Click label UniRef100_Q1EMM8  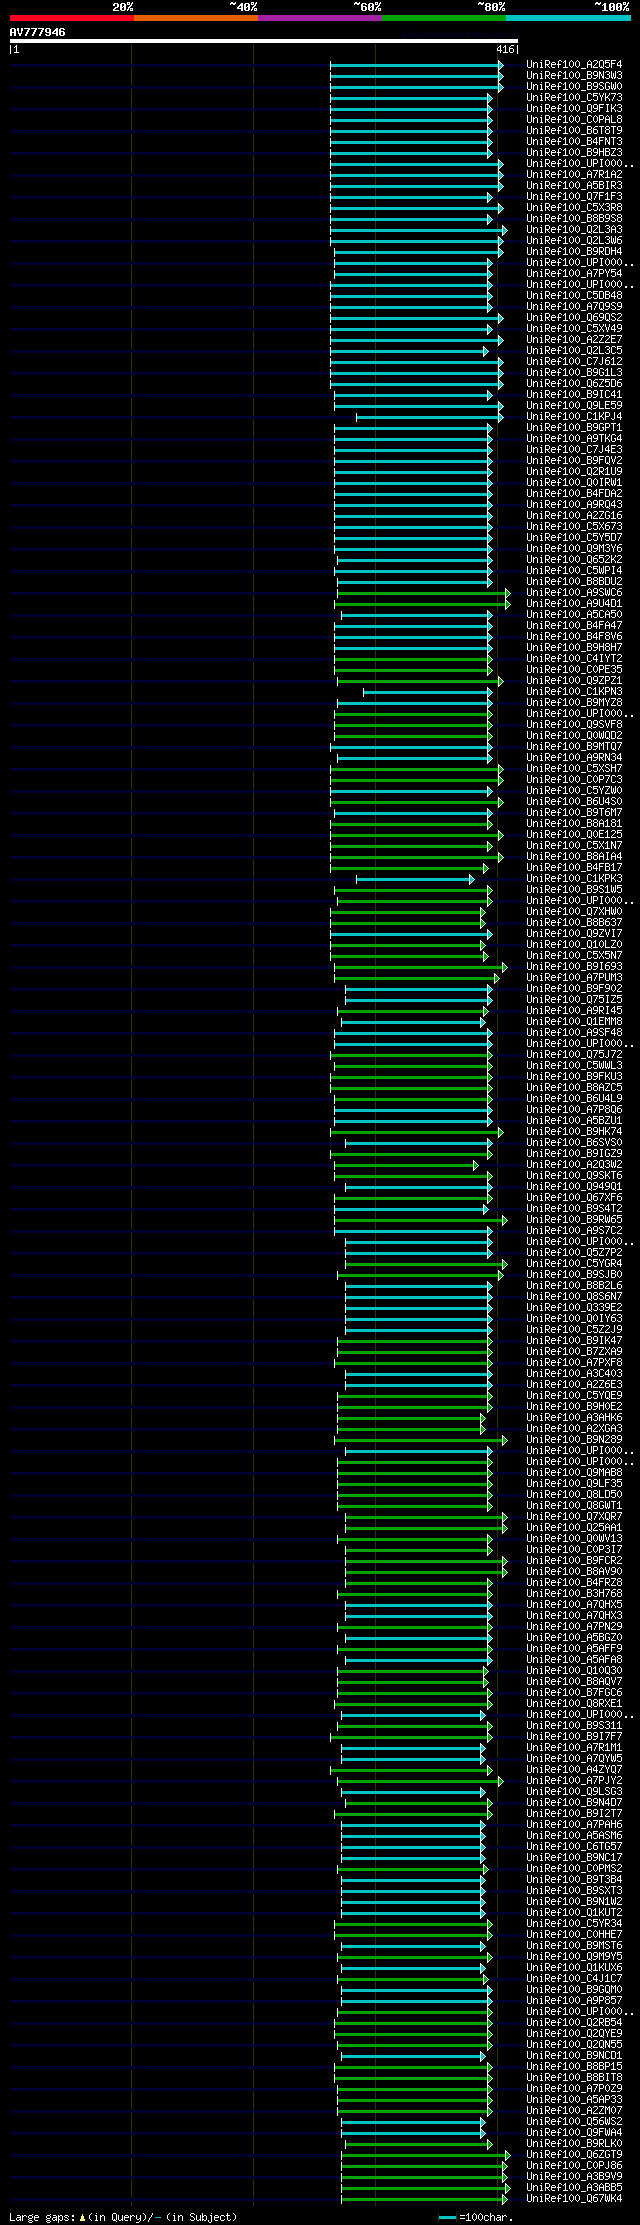(574, 1022)
